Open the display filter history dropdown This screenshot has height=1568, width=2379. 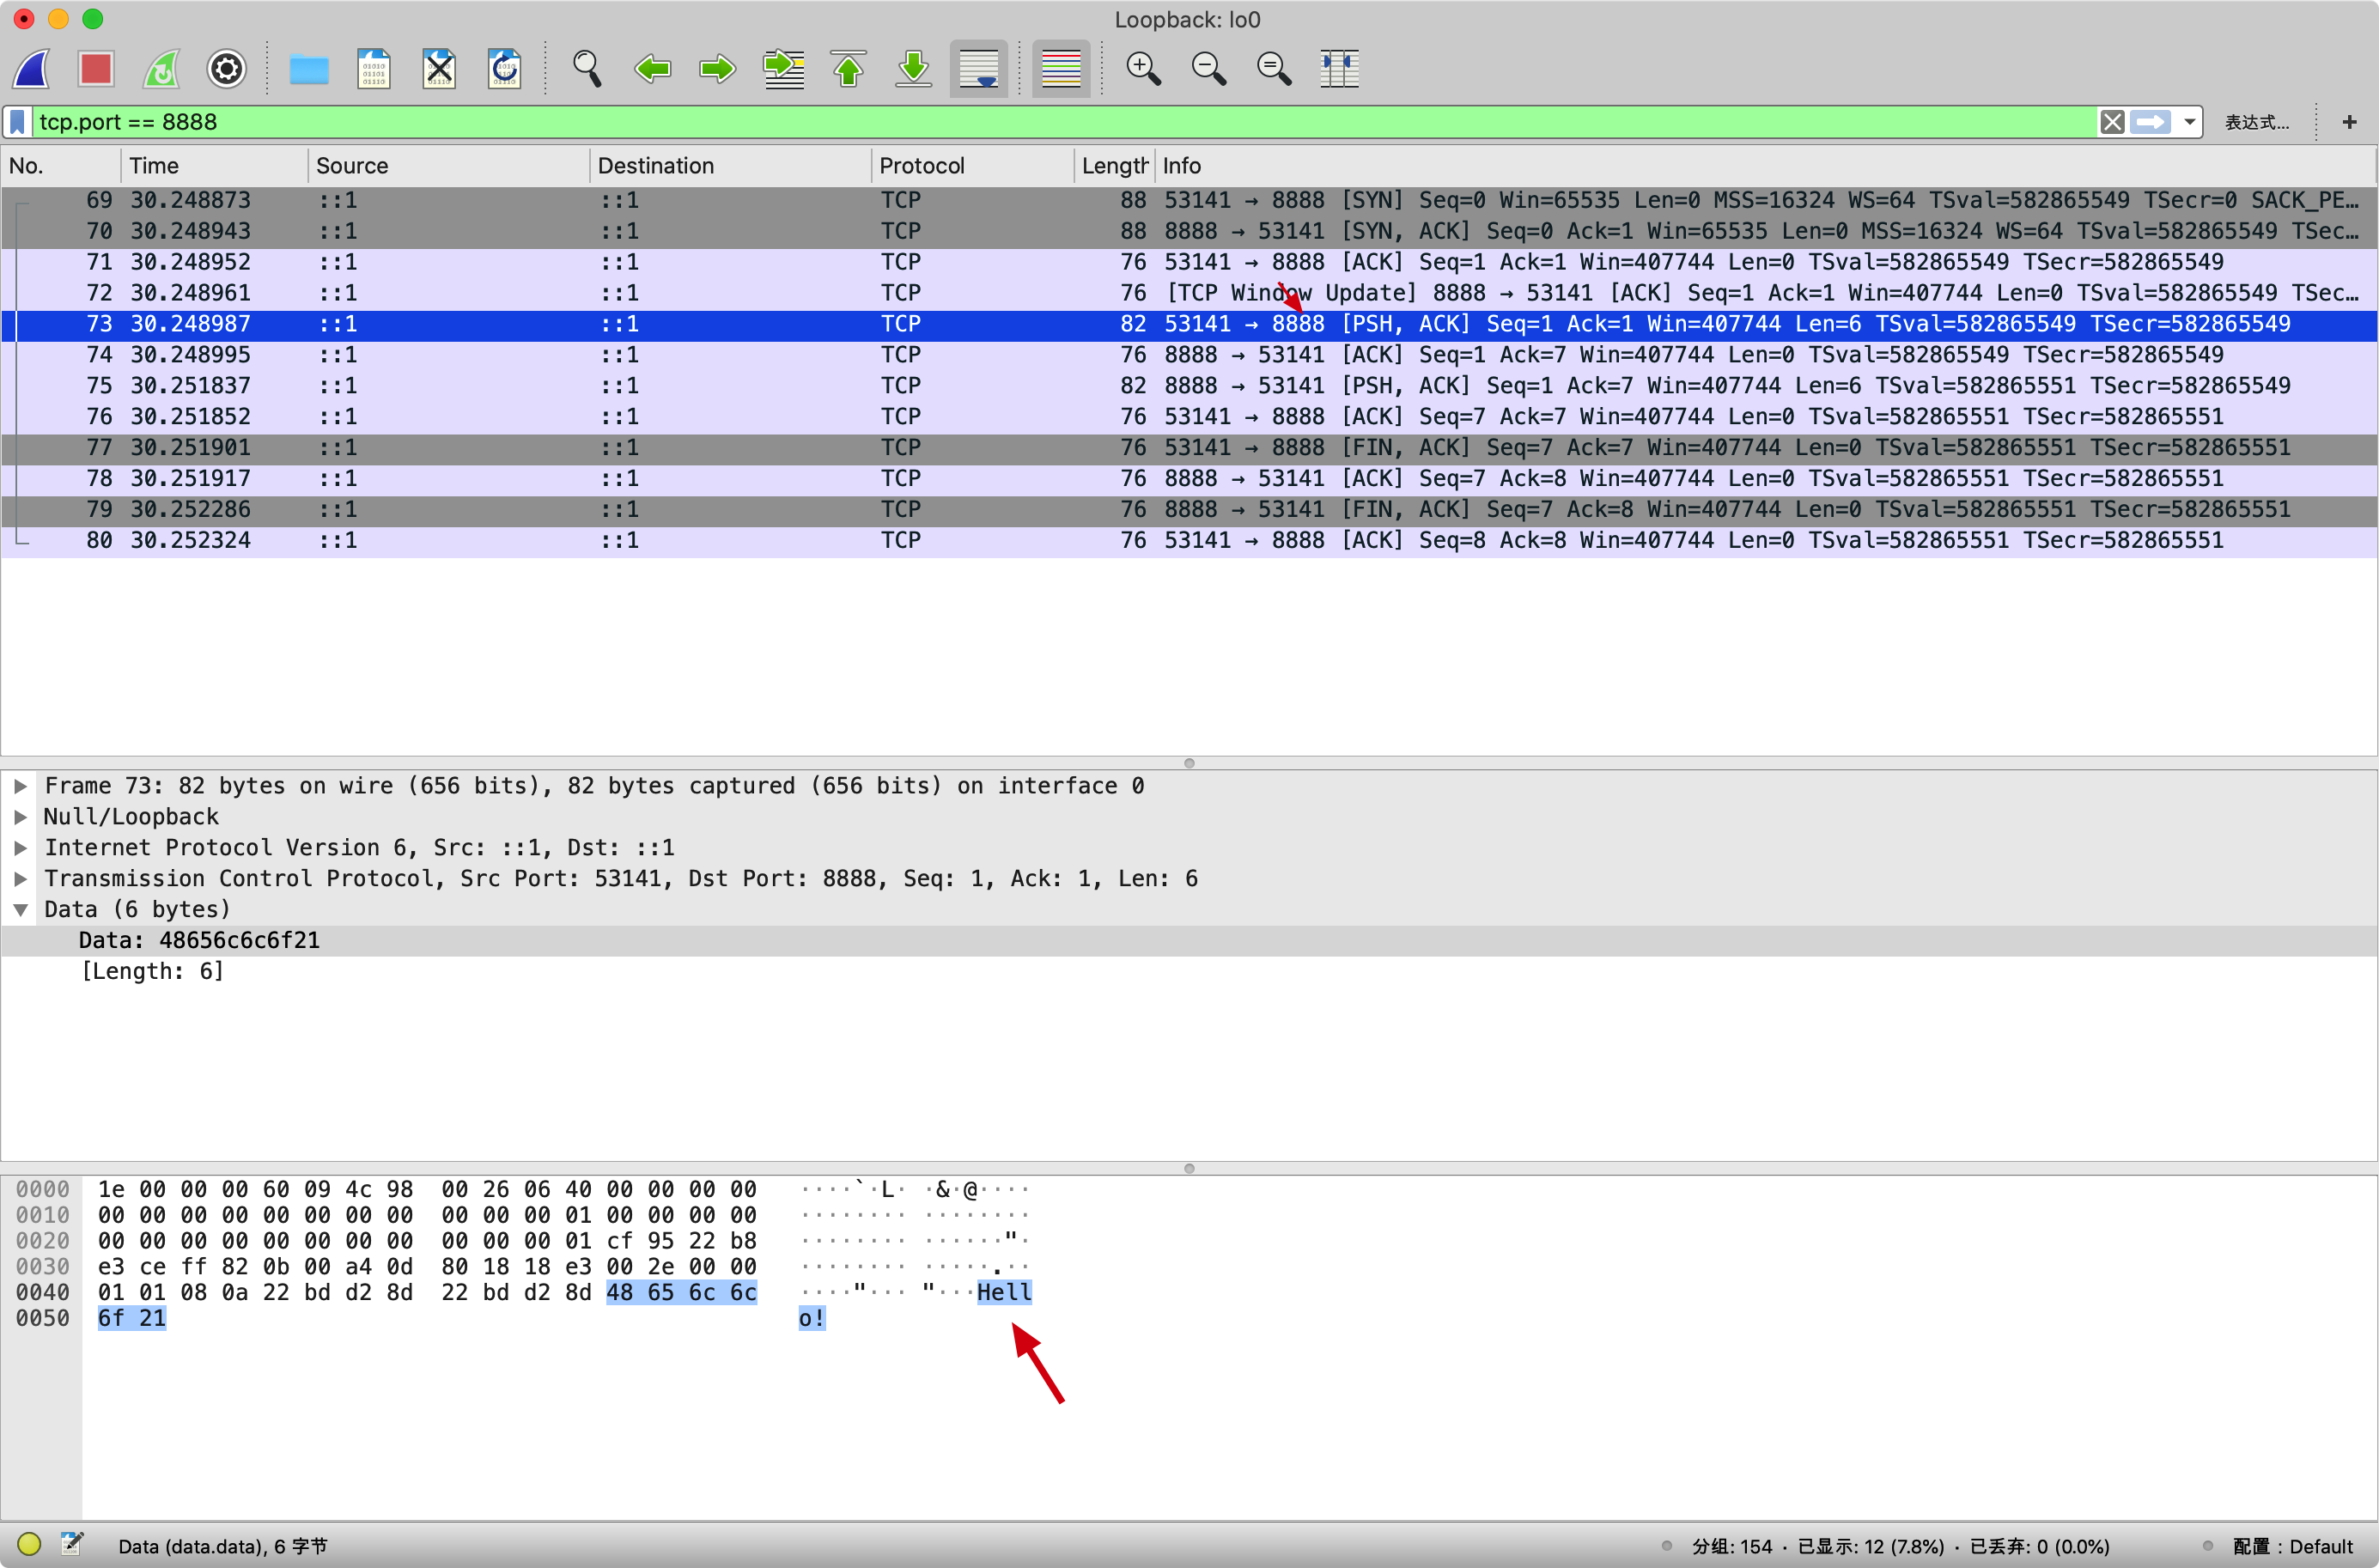click(x=2190, y=122)
